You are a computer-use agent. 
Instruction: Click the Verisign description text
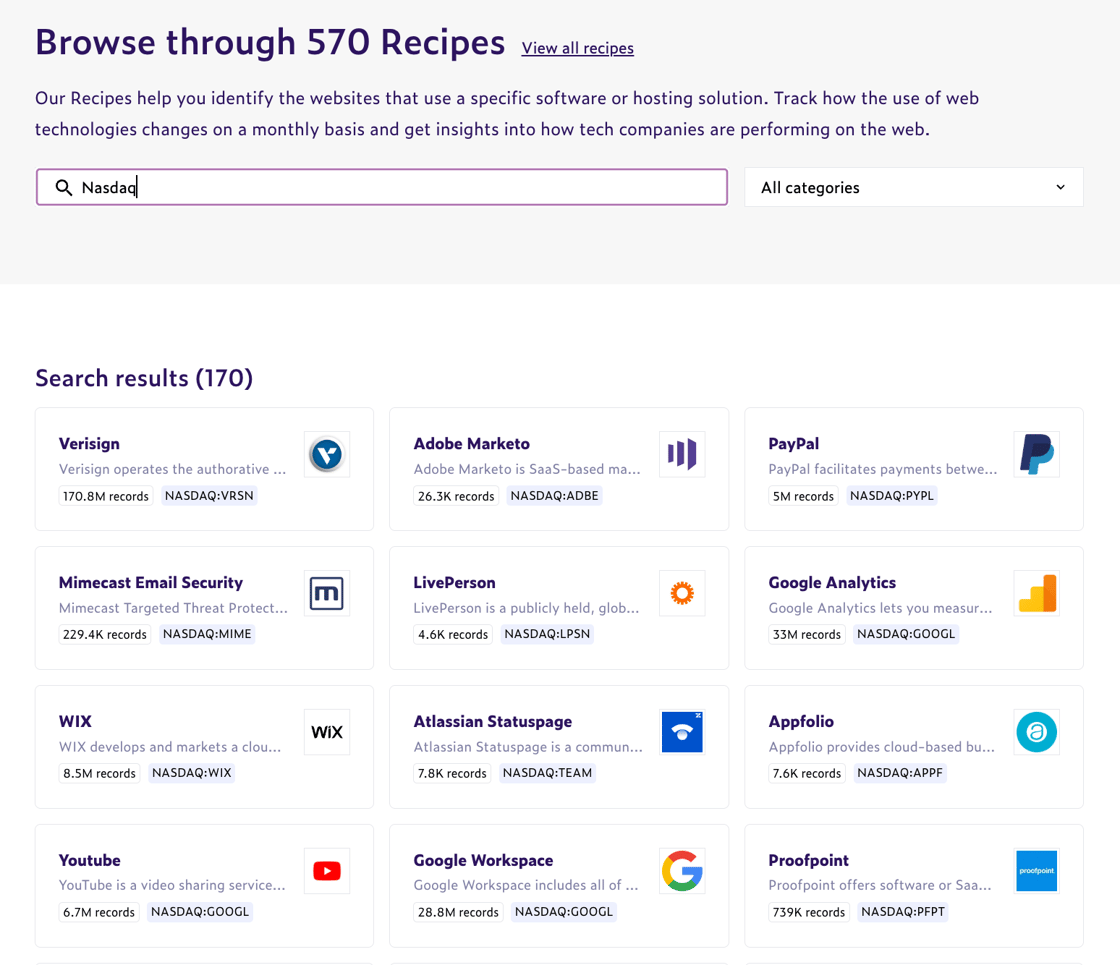(172, 469)
